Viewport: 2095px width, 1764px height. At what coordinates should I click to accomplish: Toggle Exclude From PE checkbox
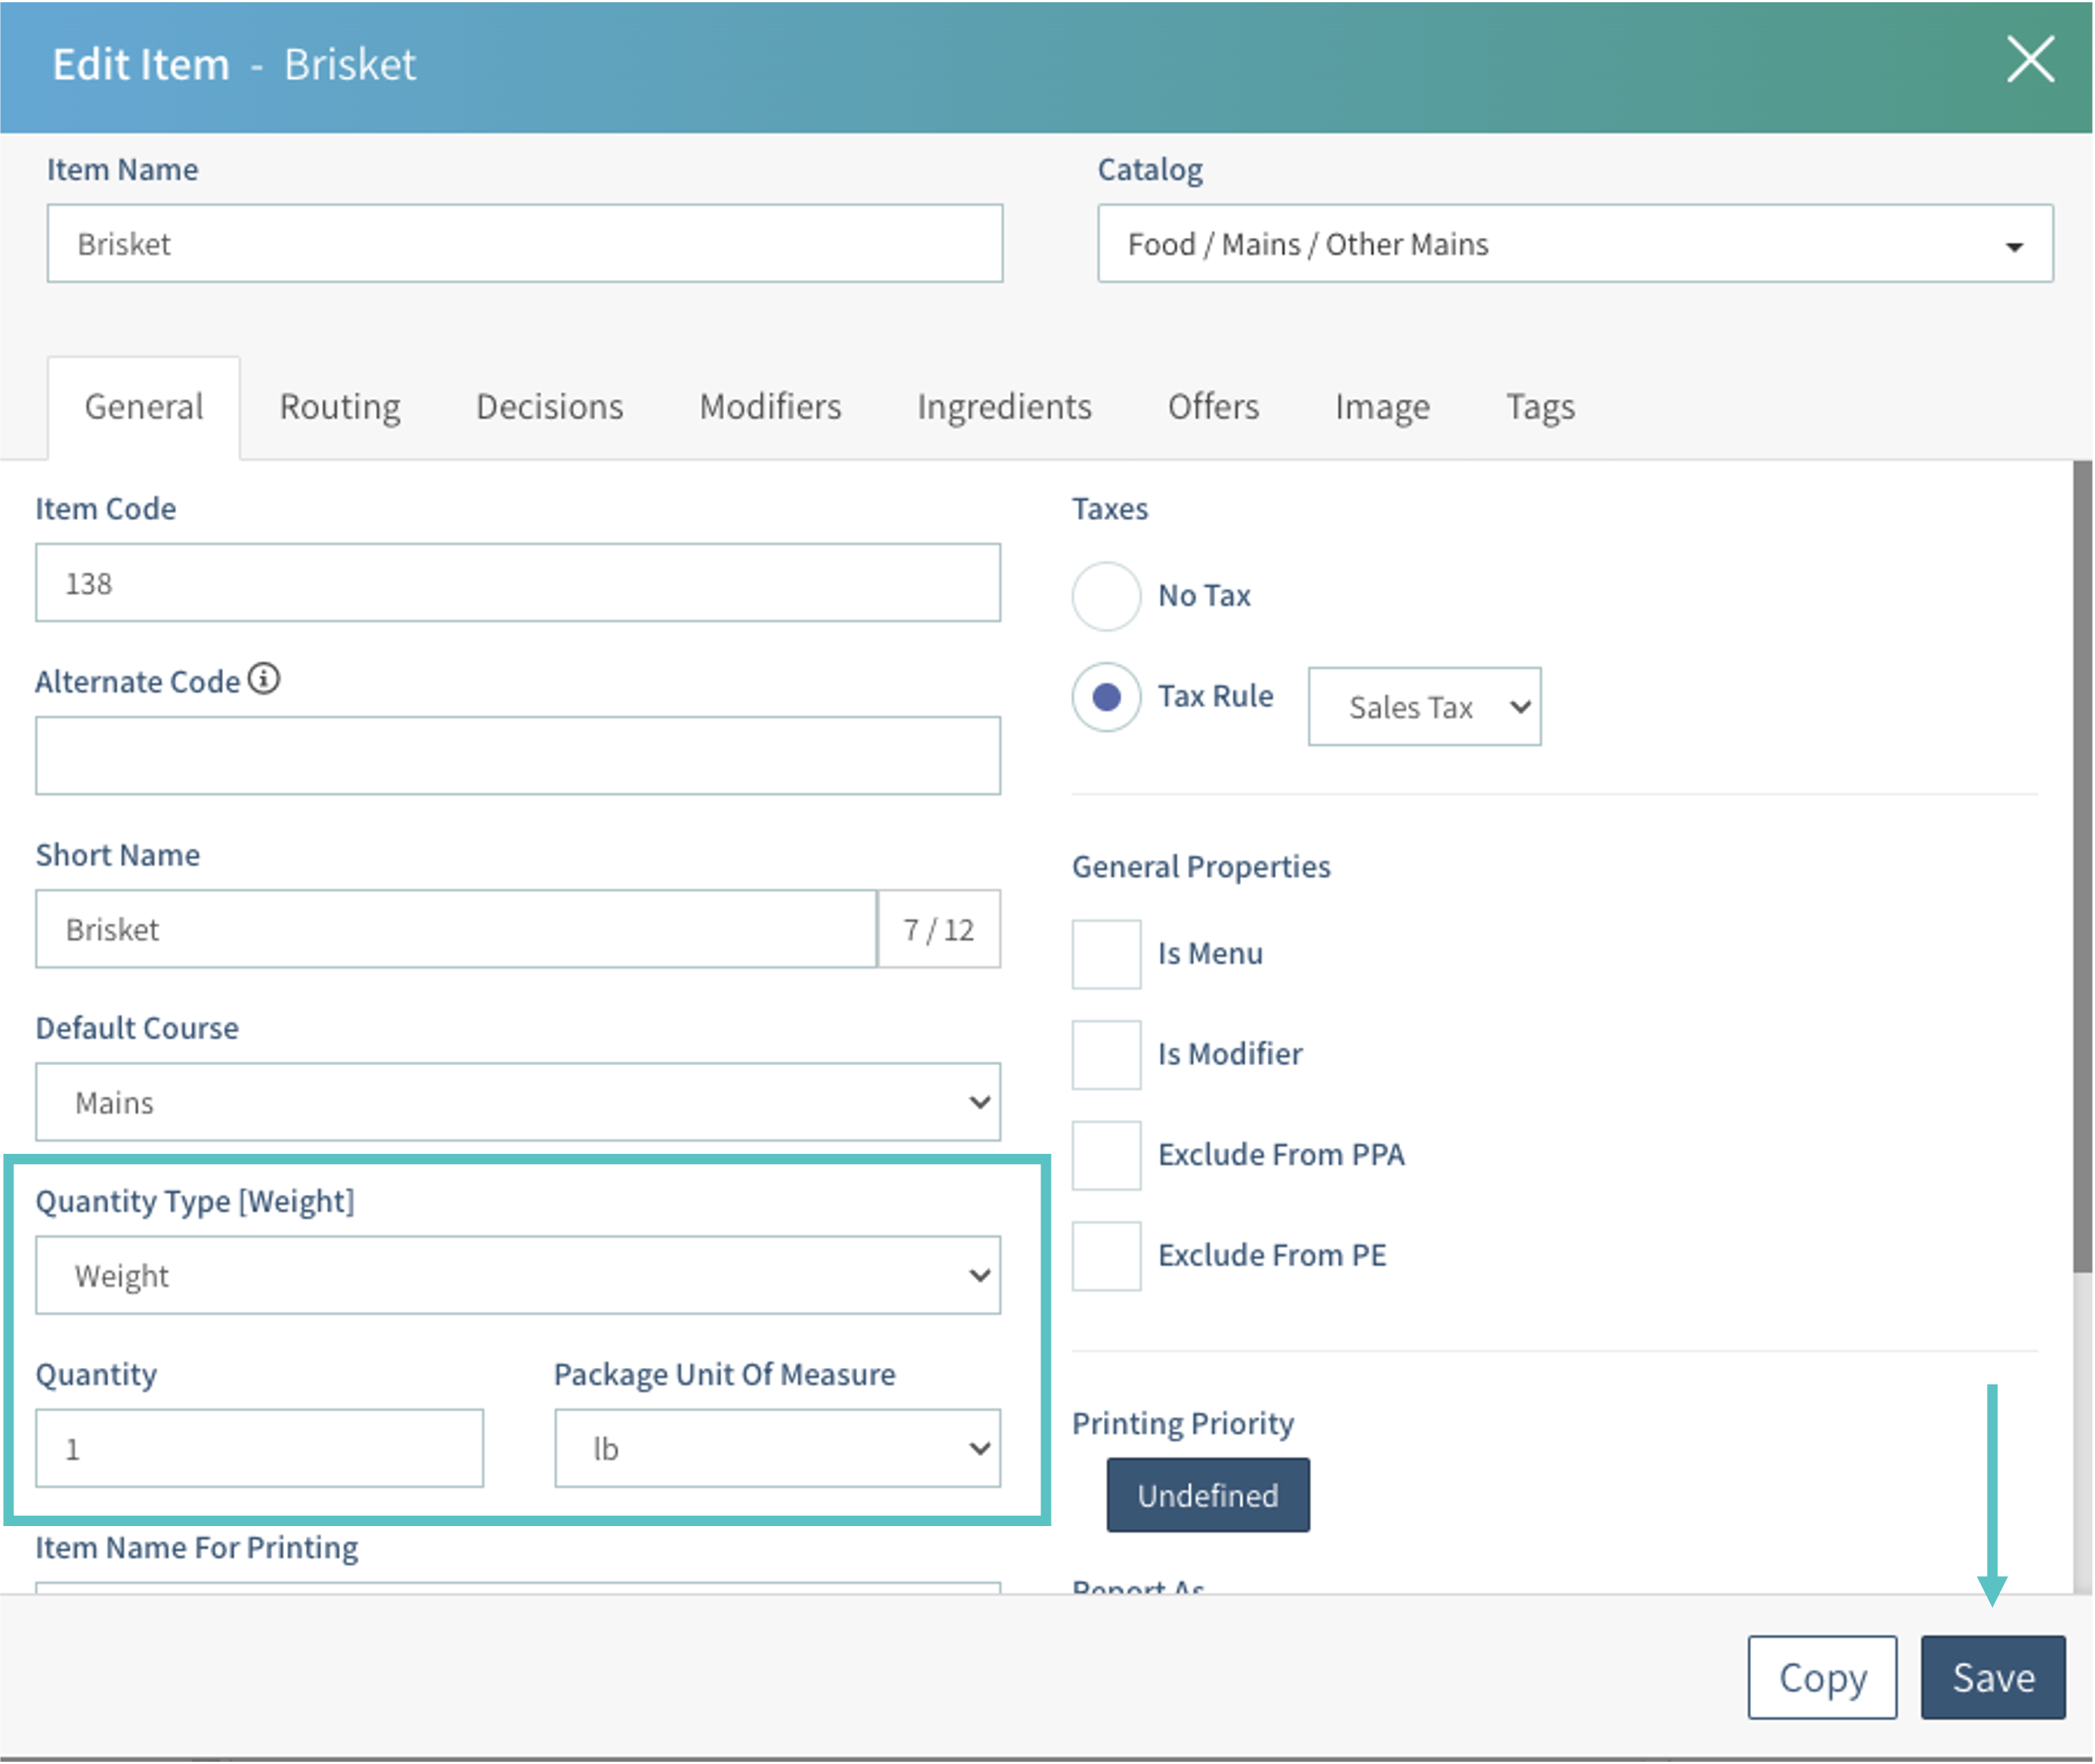1105,1255
